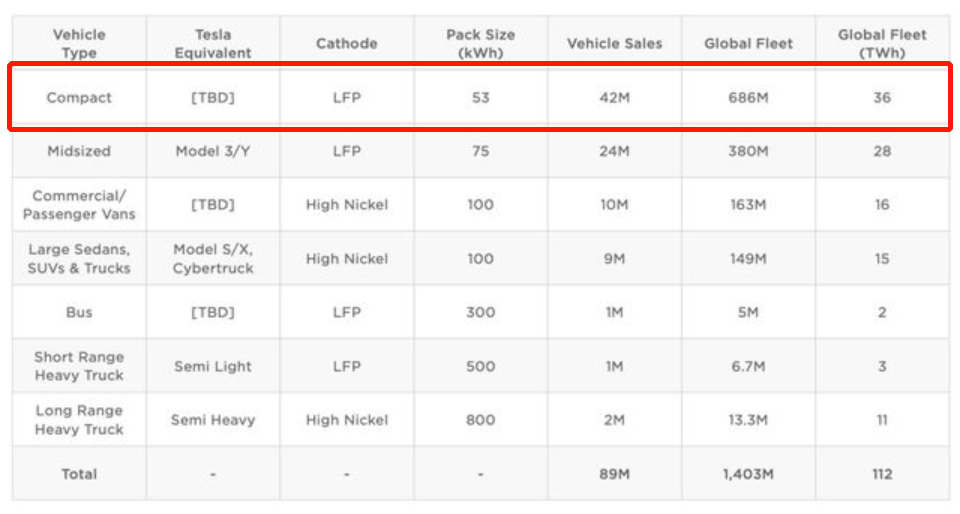
Task: Select the Total row label
Action: click(x=79, y=474)
